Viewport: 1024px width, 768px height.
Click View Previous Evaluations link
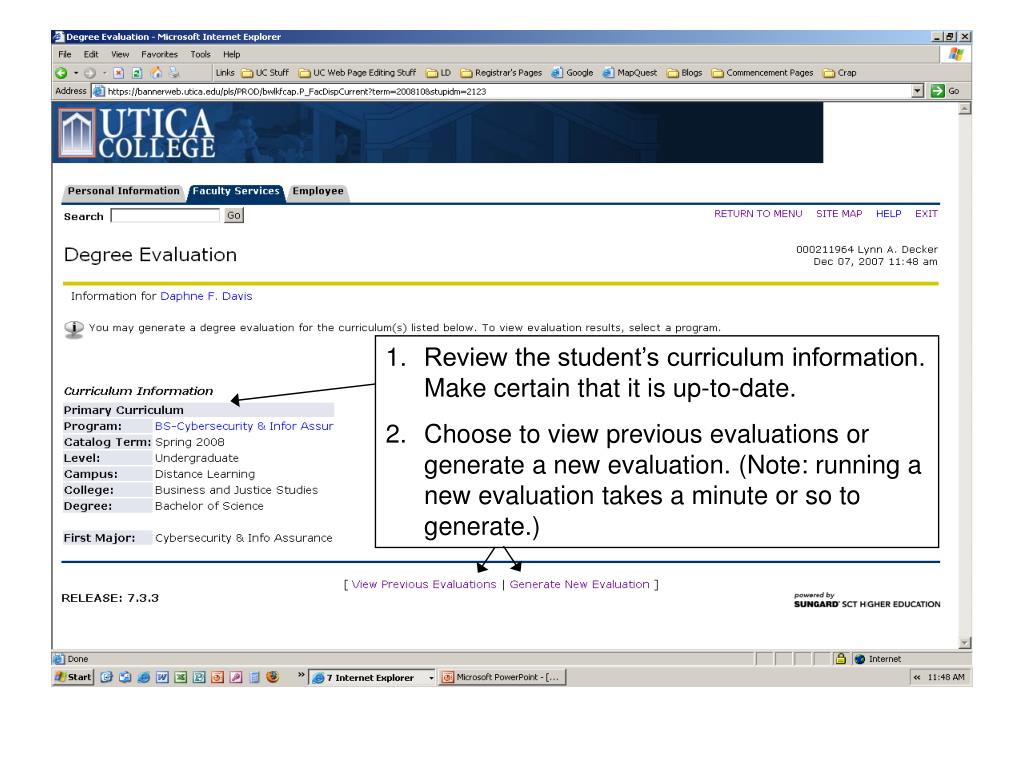424,584
